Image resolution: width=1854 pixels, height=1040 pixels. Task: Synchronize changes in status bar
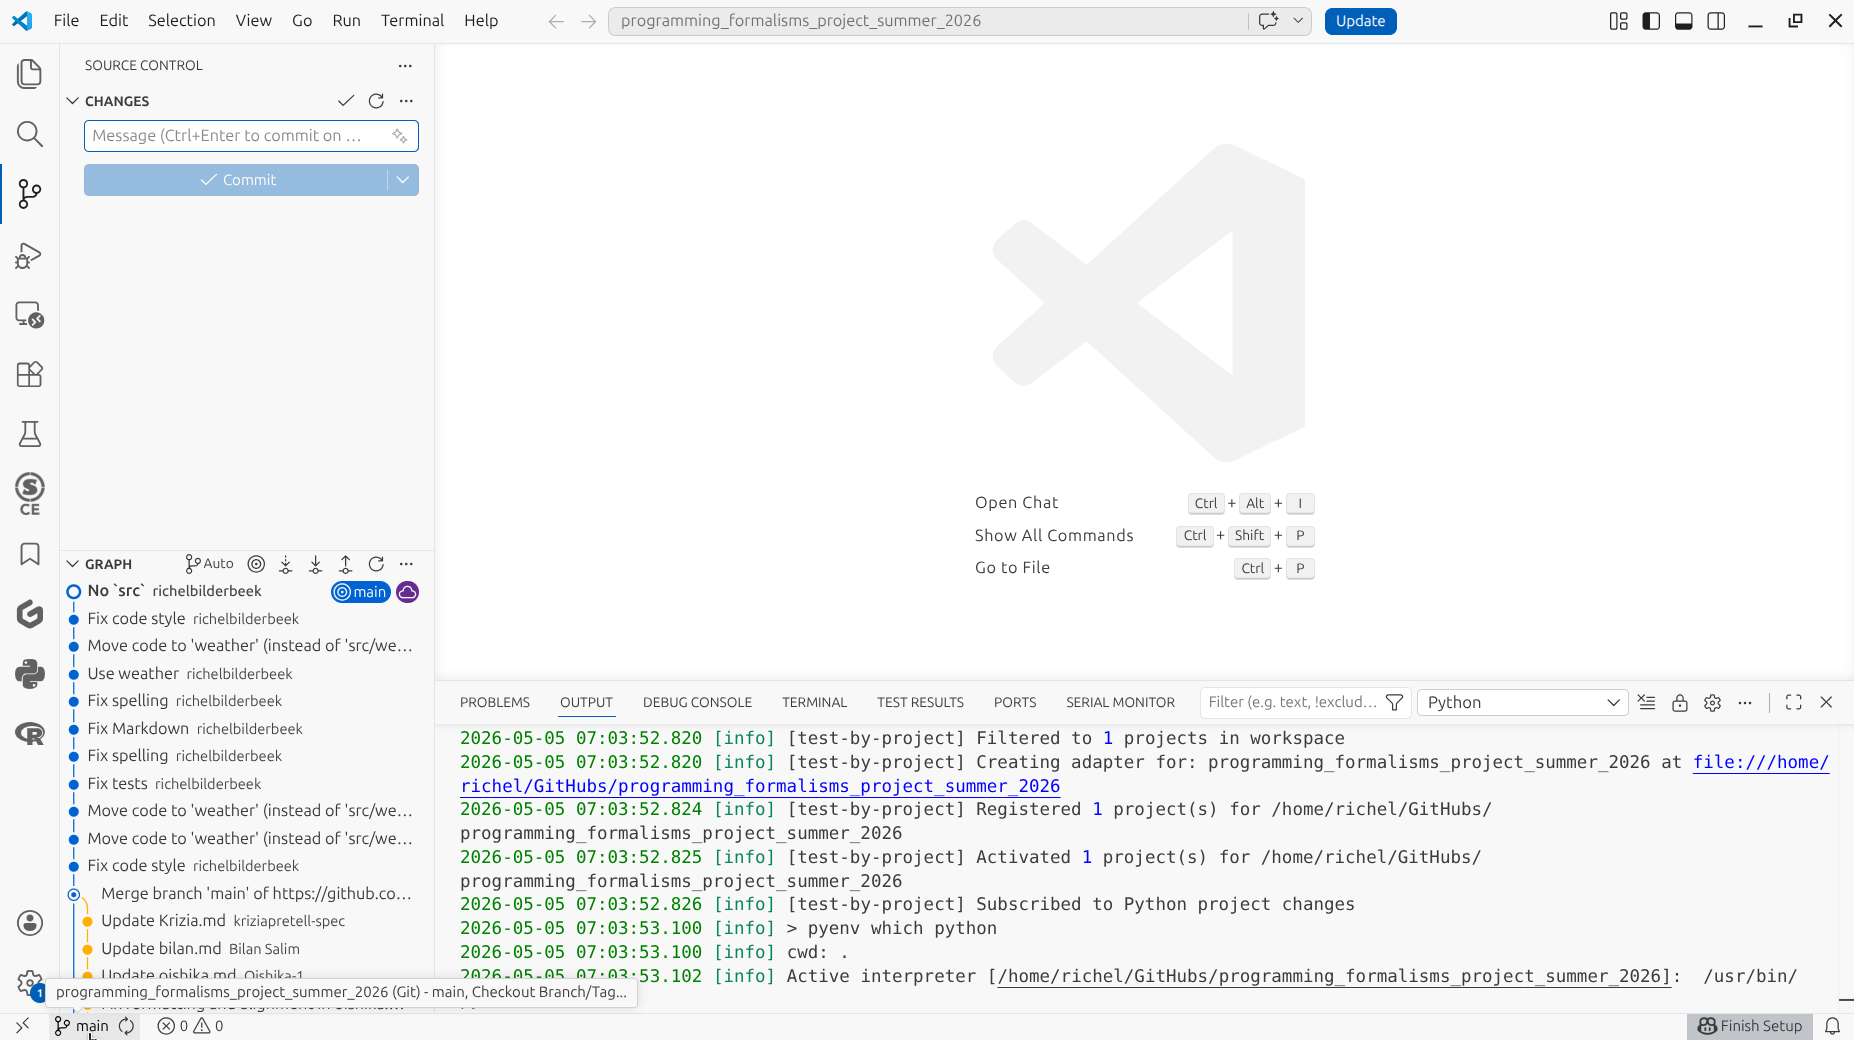tap(127, 1026)
